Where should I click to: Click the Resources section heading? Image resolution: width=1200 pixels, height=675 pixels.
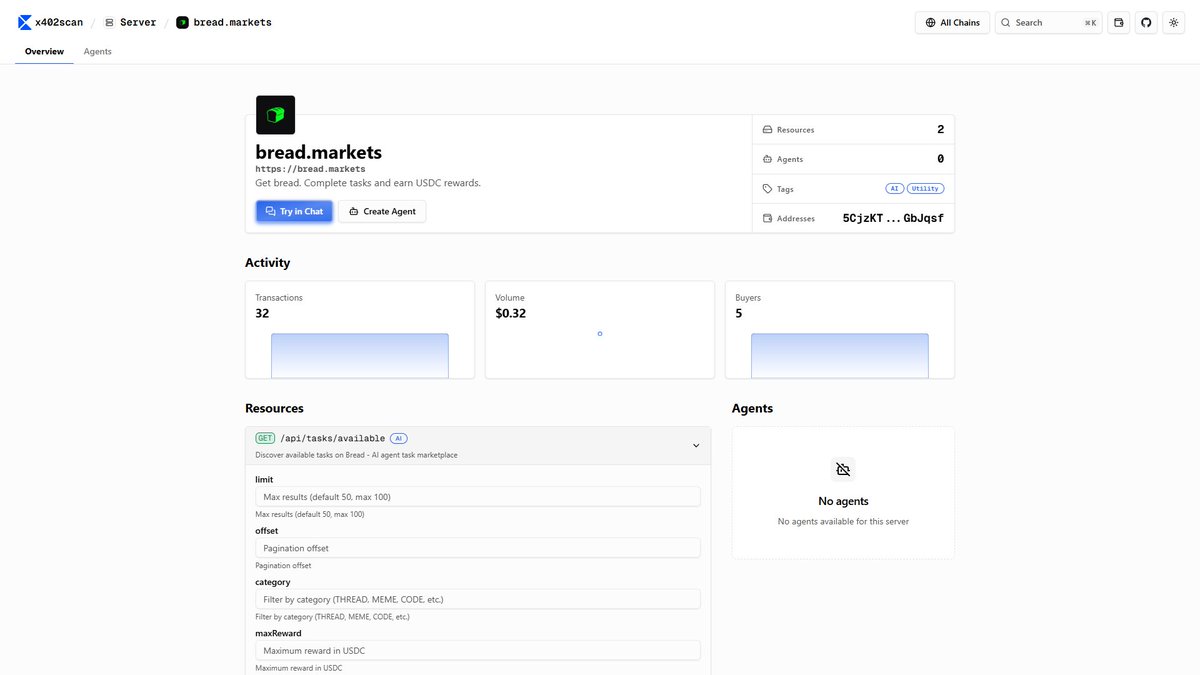click(x=274, y=408)
